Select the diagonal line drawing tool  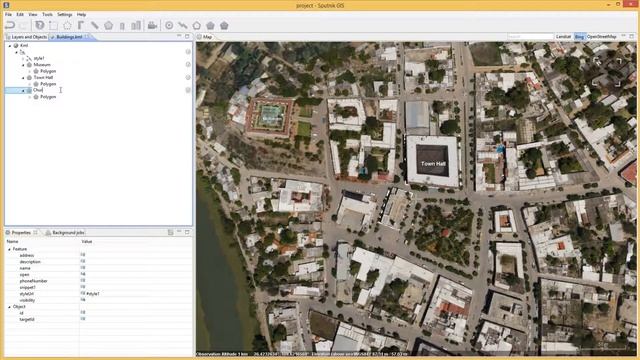pyautogui.click(x=95, y=25)
